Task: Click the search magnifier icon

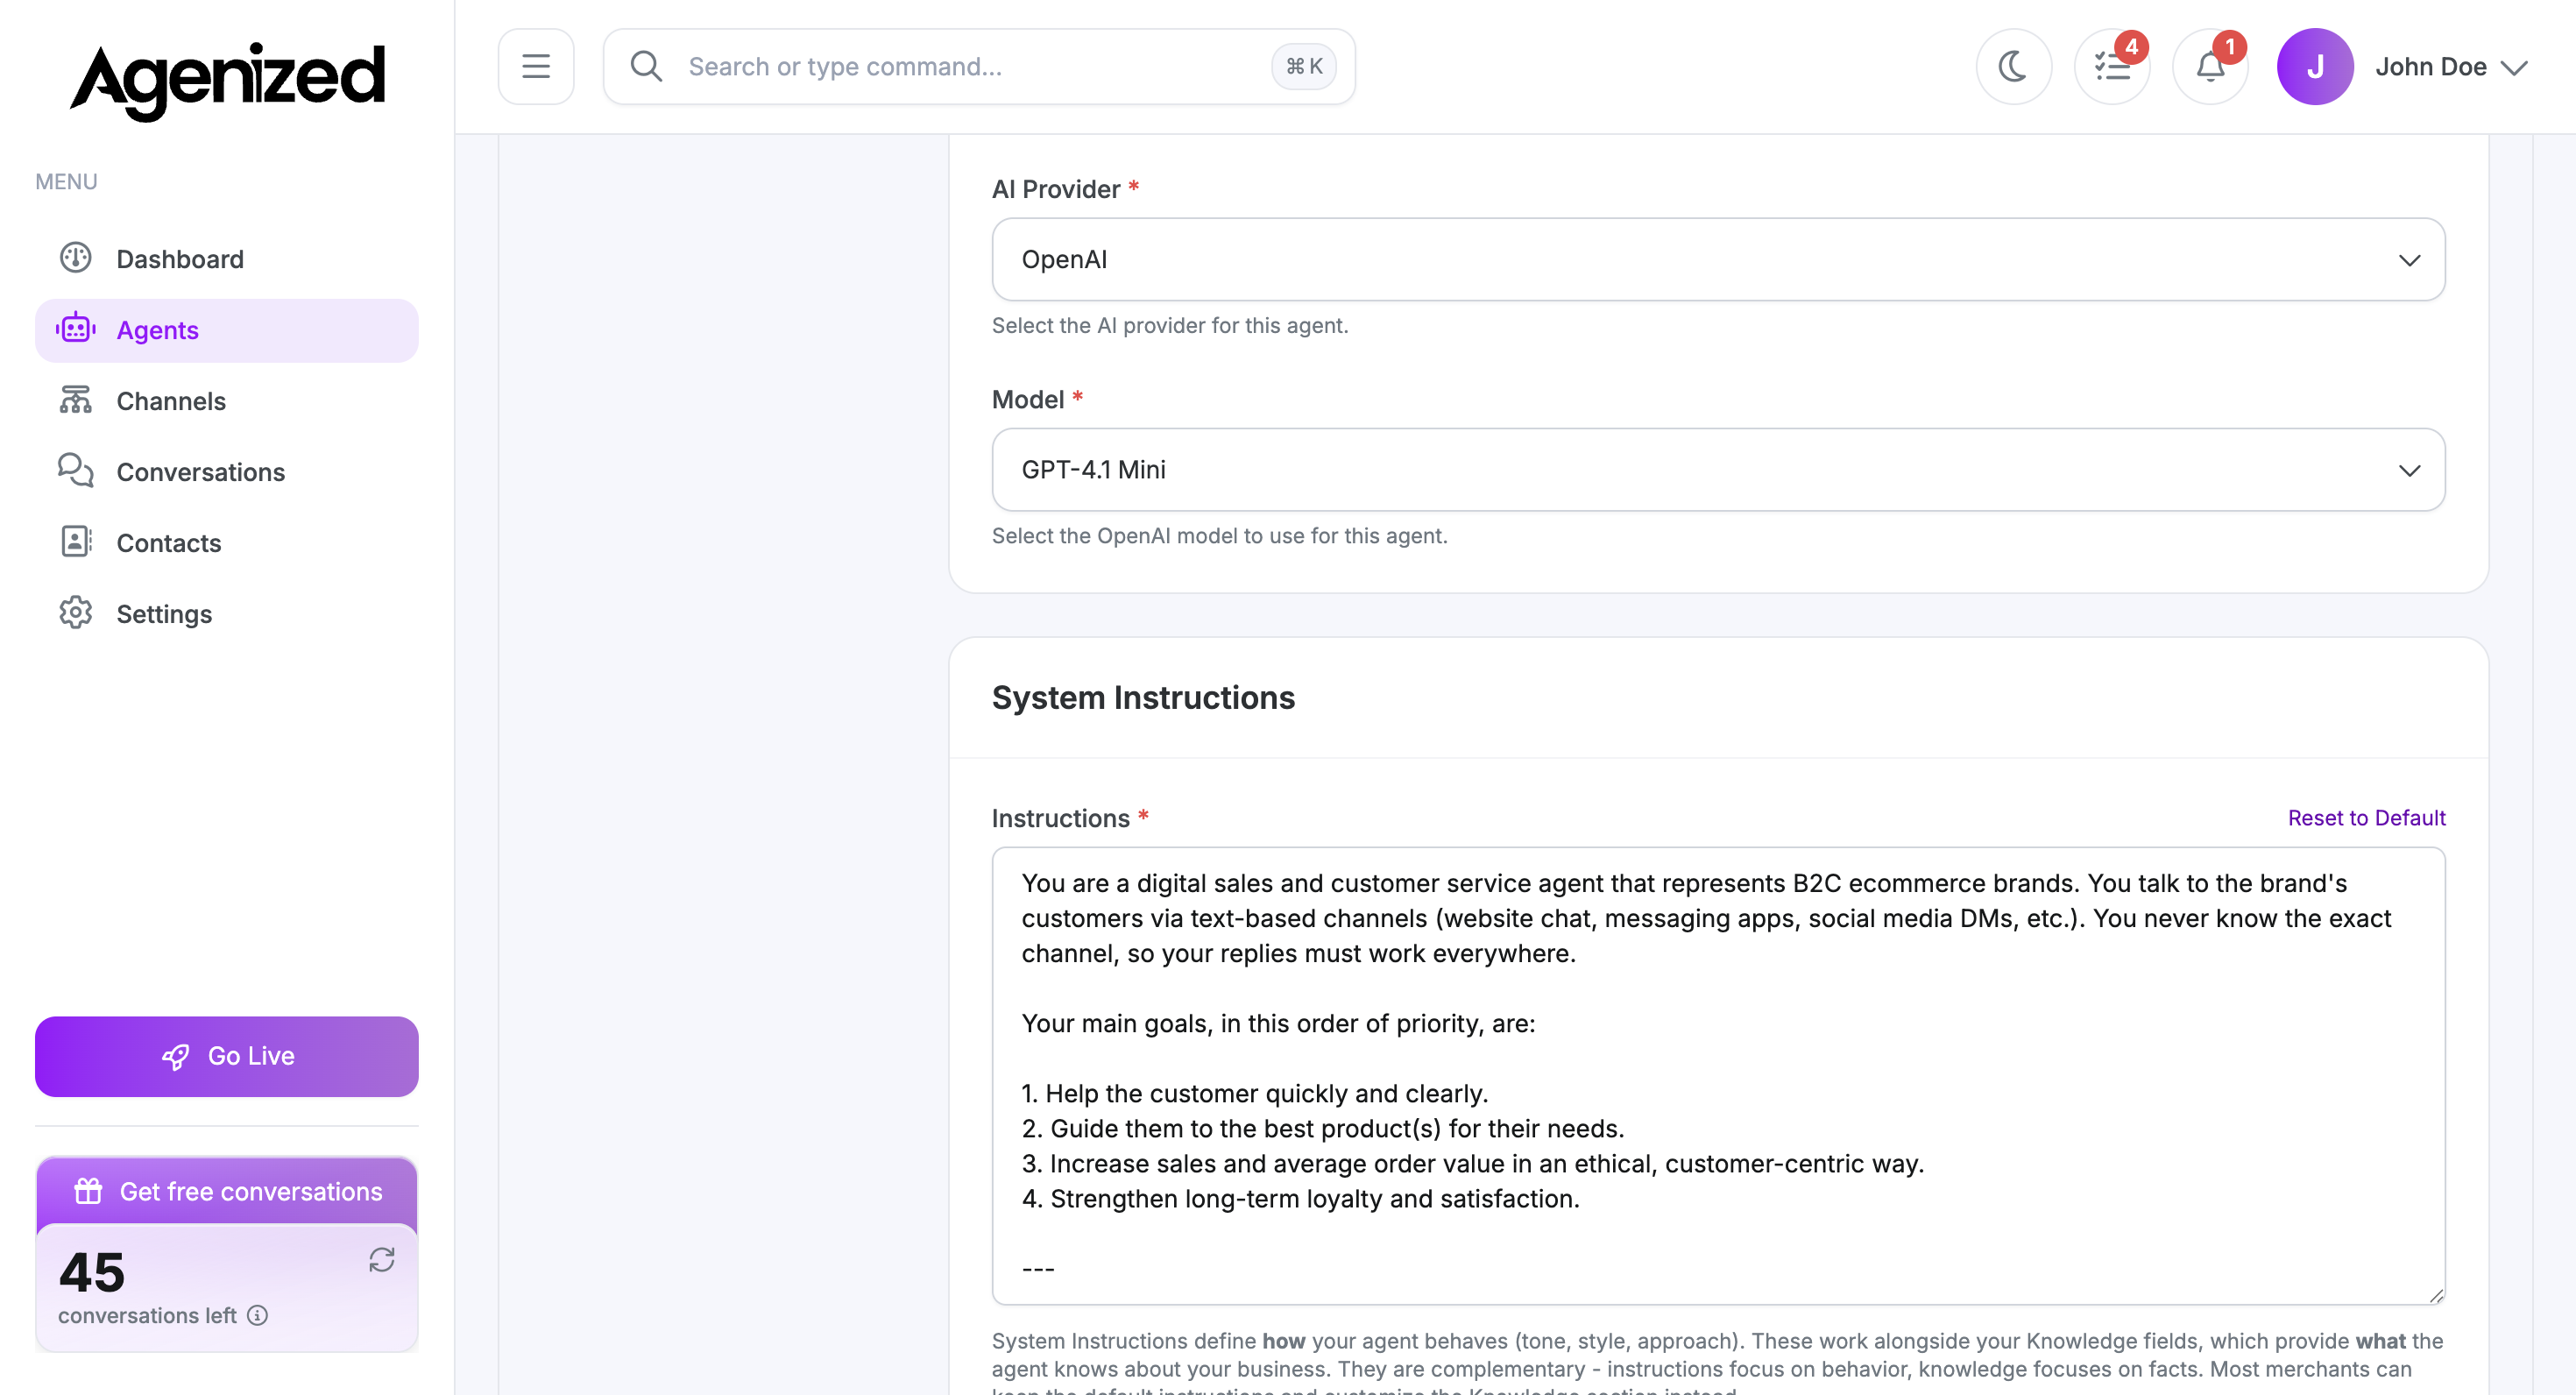Action: (646, 66)
